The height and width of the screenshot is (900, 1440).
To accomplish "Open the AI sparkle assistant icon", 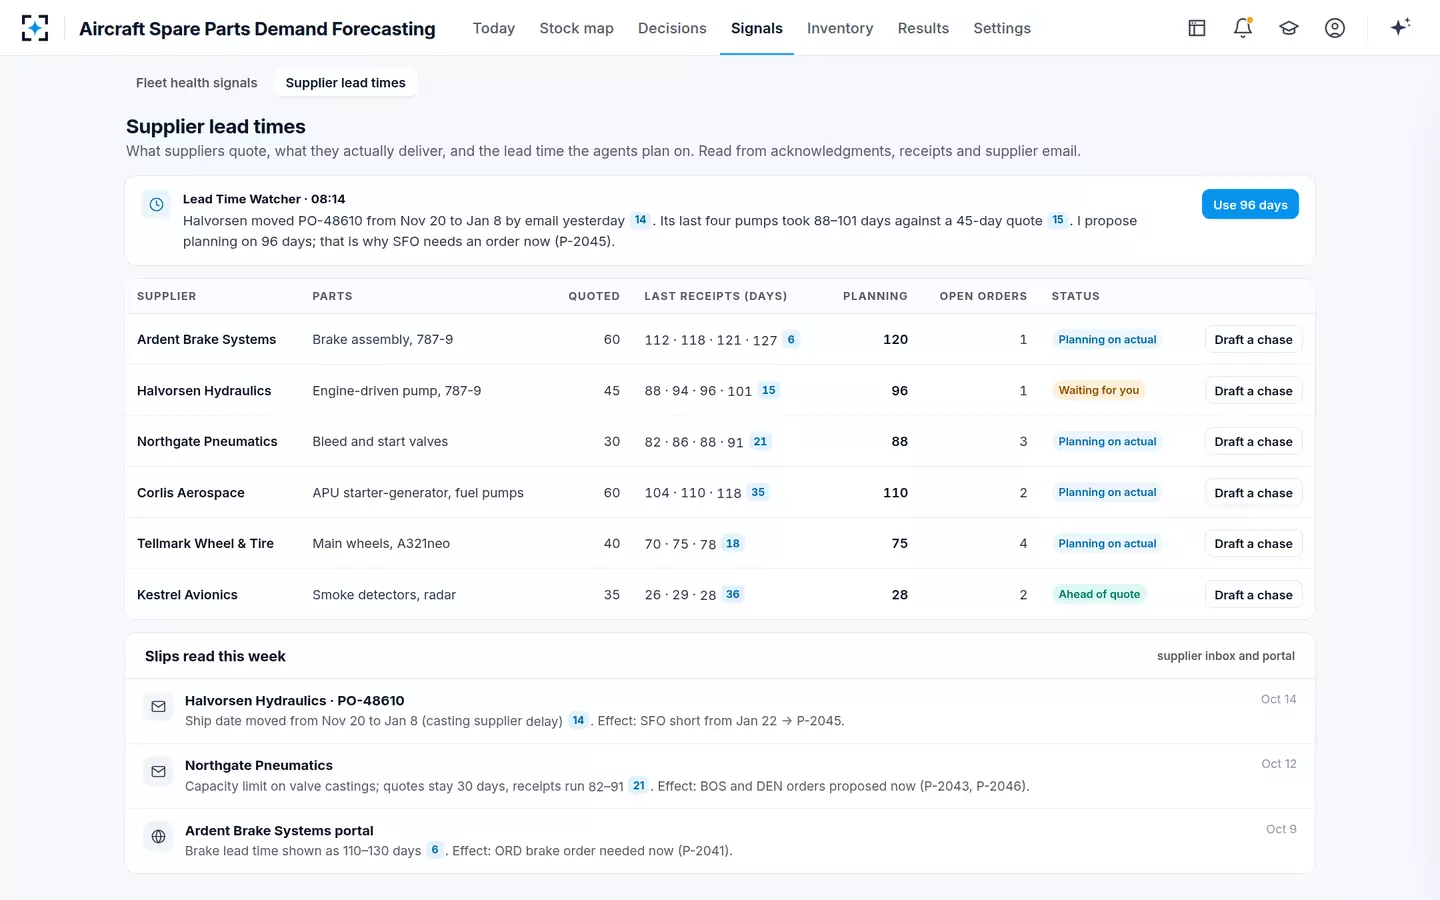I will click(x=1400, y=28).
